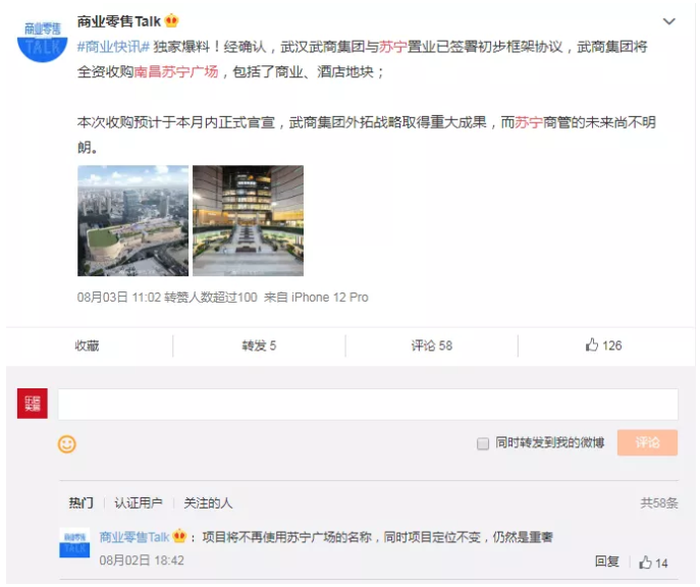
Task: Switch to the 关注的人 comments tab
Action: [x=208, y=503]
